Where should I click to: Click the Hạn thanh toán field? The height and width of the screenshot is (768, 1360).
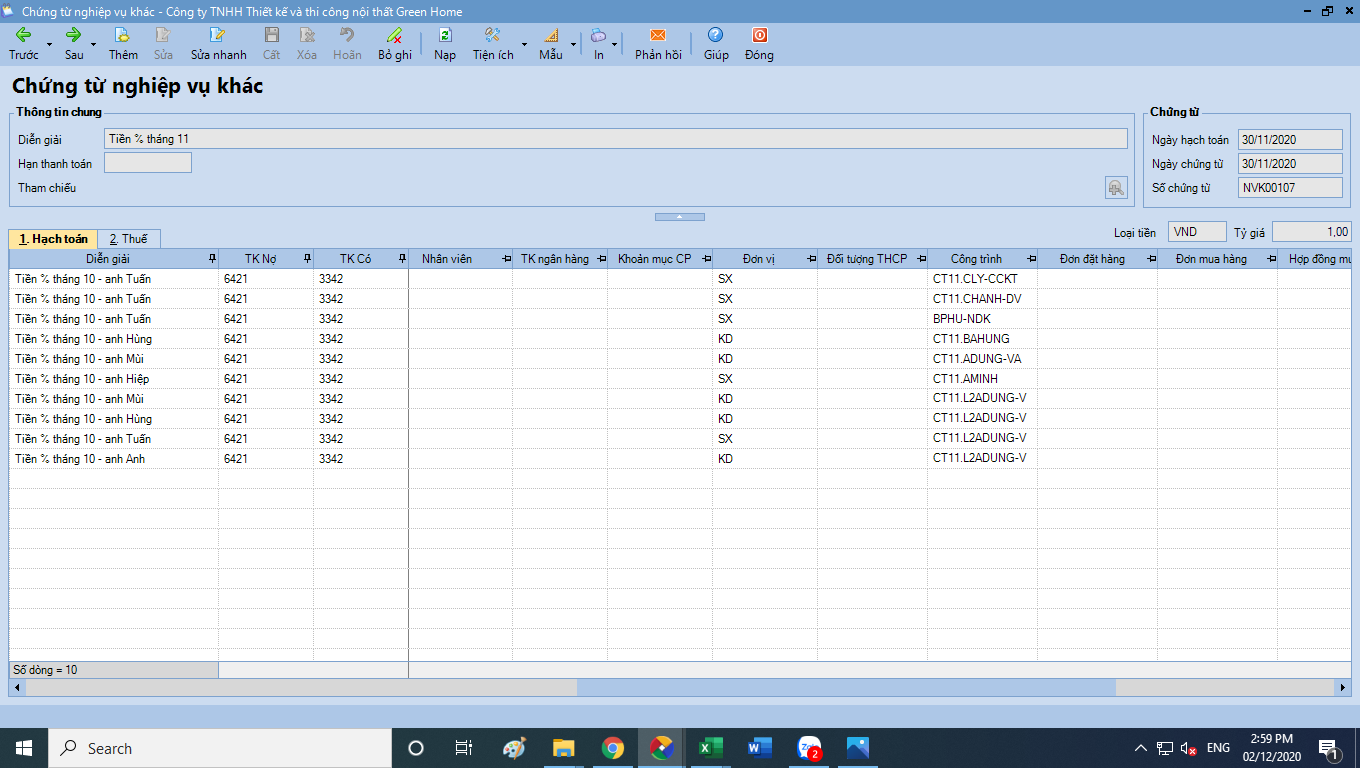pos(147,163)
